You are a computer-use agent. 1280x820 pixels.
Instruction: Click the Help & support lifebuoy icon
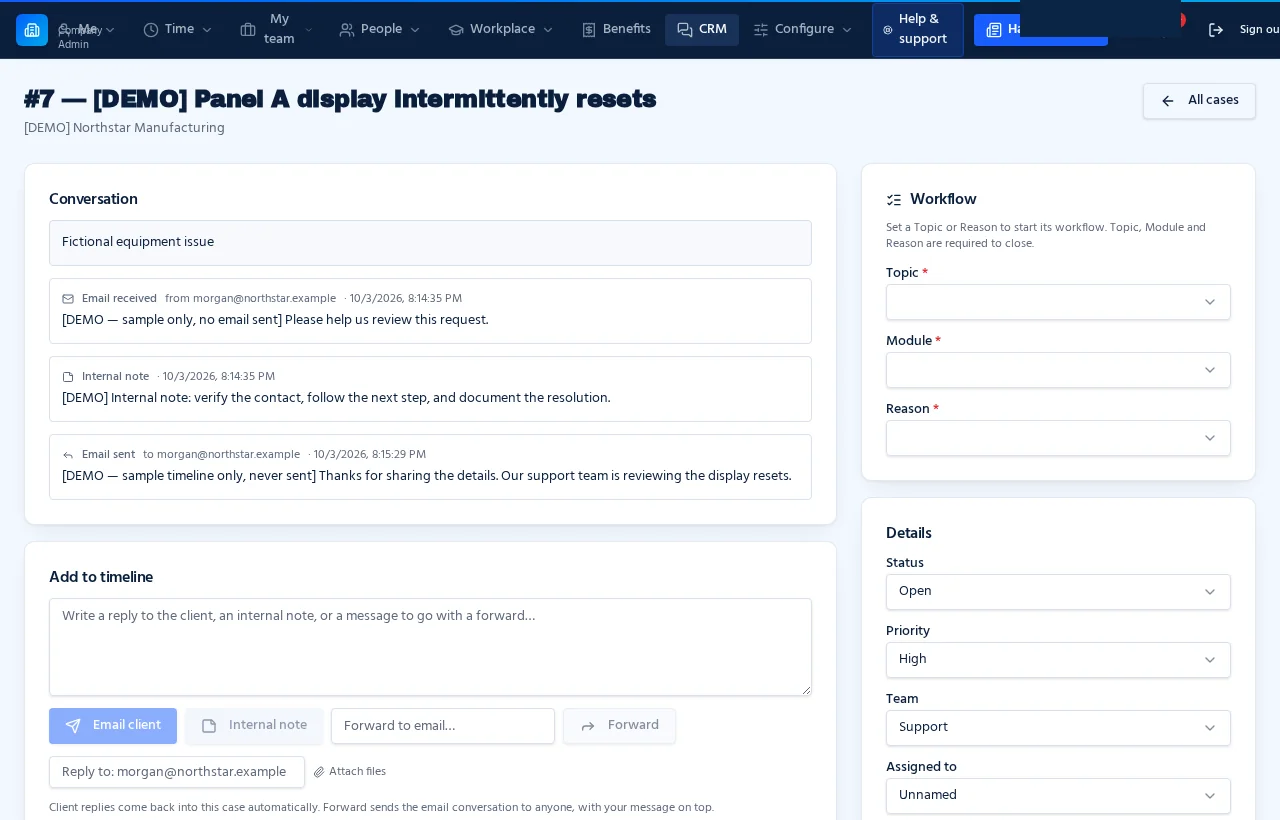888,30
